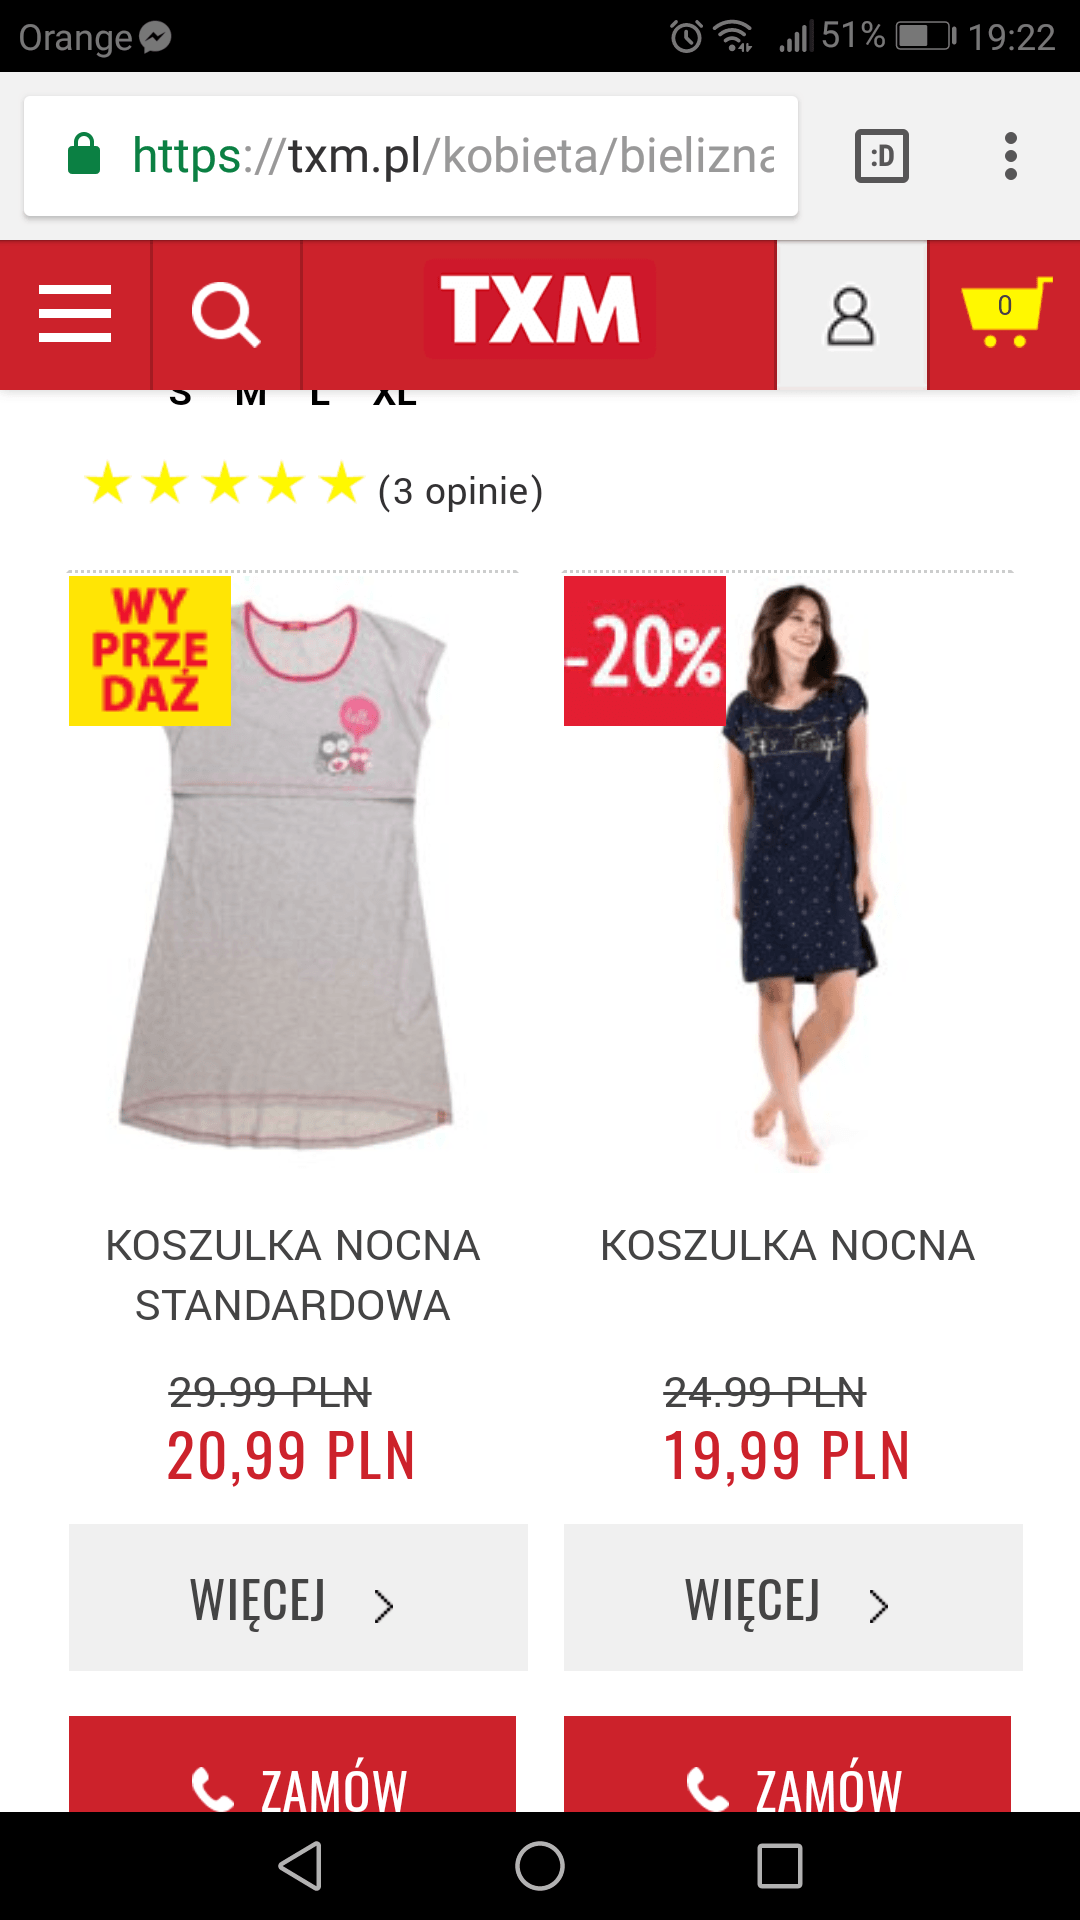This screenshot has width=1080, height=1920.
Task: Open browser tab switcher icon
Action: pos(882,156)
